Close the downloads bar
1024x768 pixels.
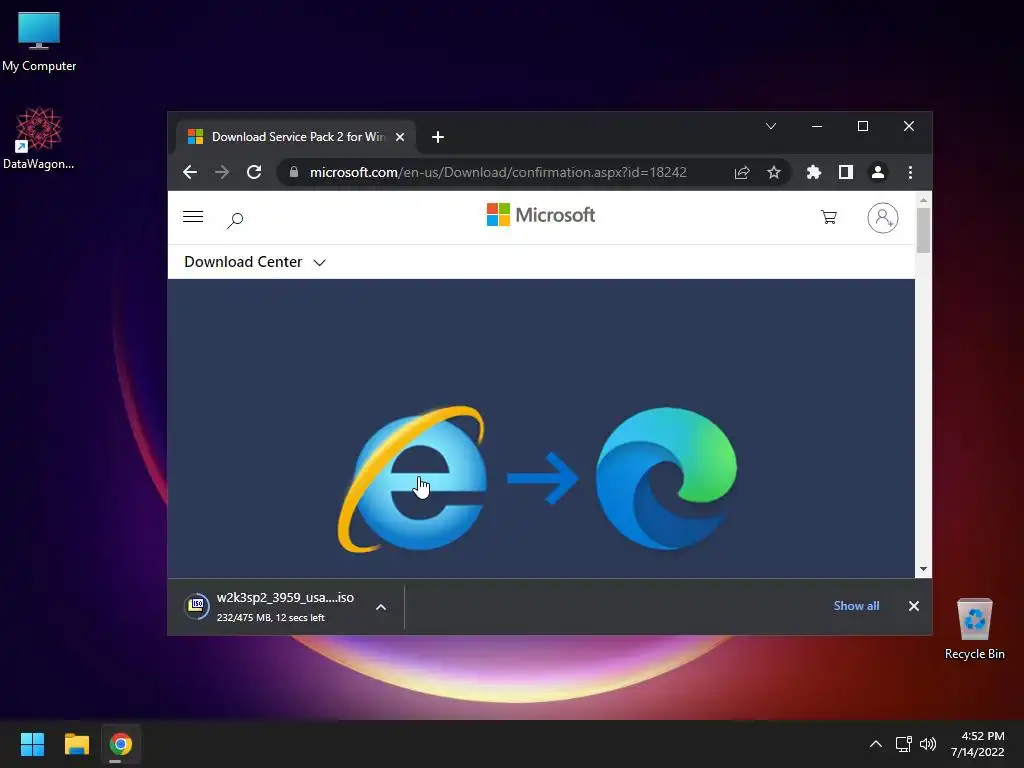point(914,606)
